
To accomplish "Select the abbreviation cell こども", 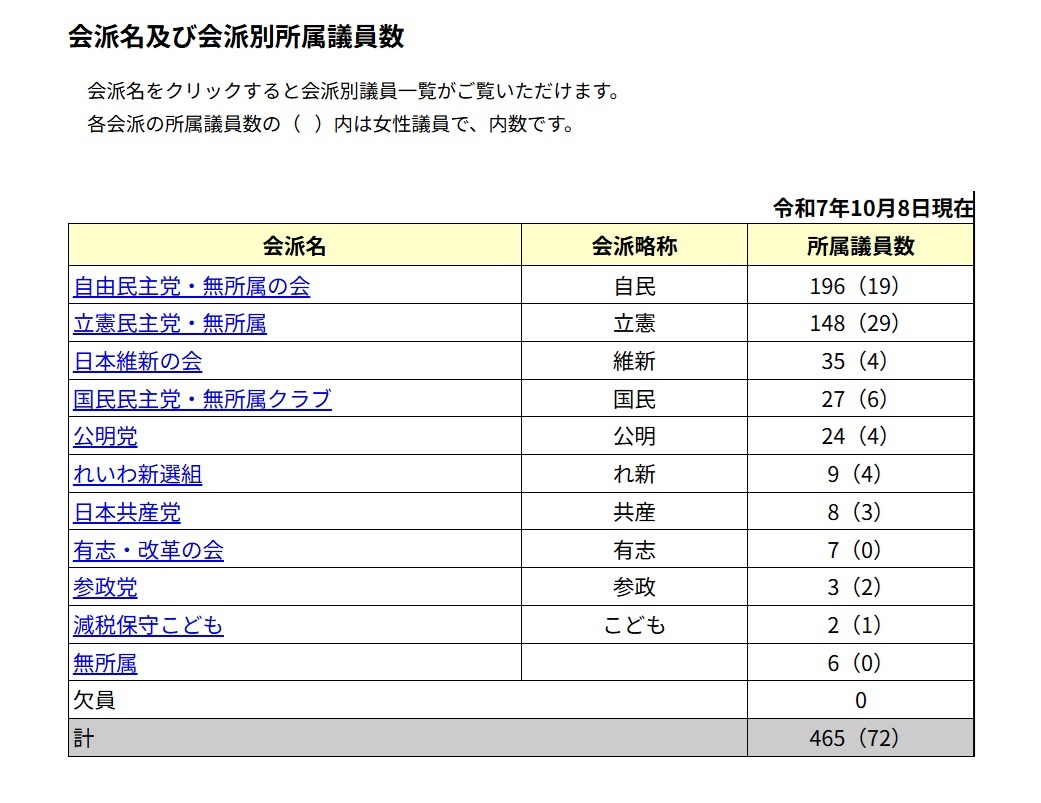I will click(x=635, y=625).
